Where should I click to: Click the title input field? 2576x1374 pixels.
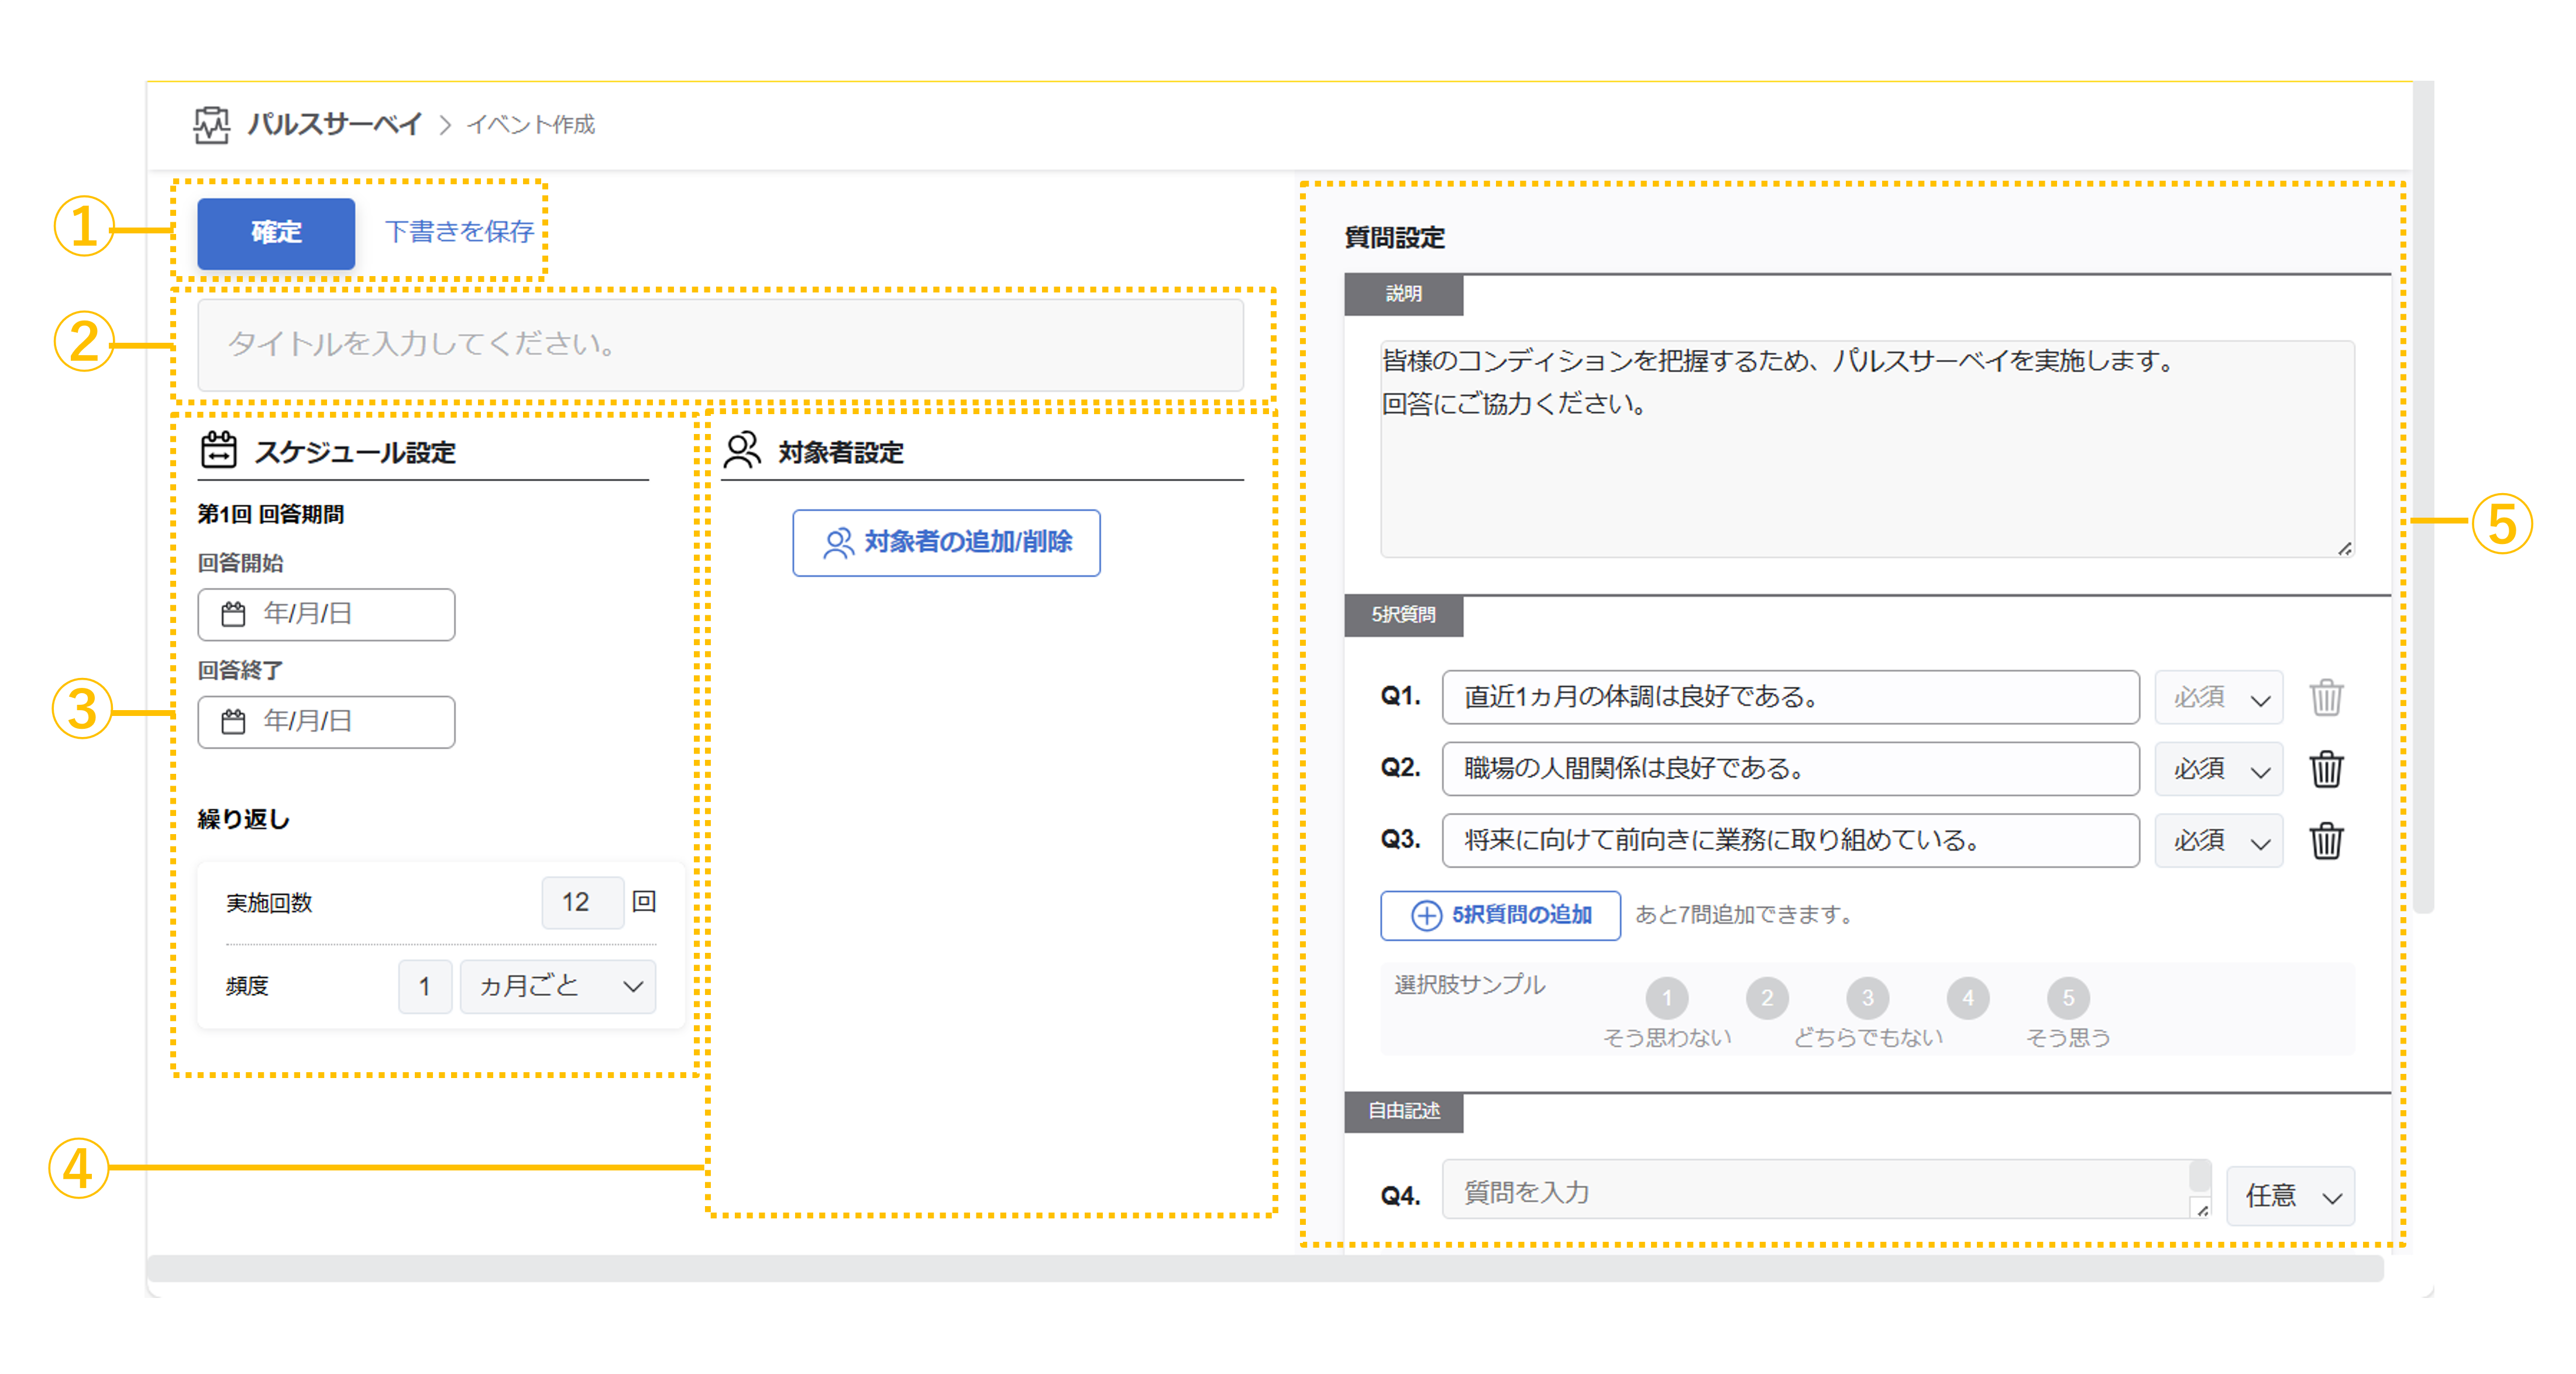click(720, 345)
